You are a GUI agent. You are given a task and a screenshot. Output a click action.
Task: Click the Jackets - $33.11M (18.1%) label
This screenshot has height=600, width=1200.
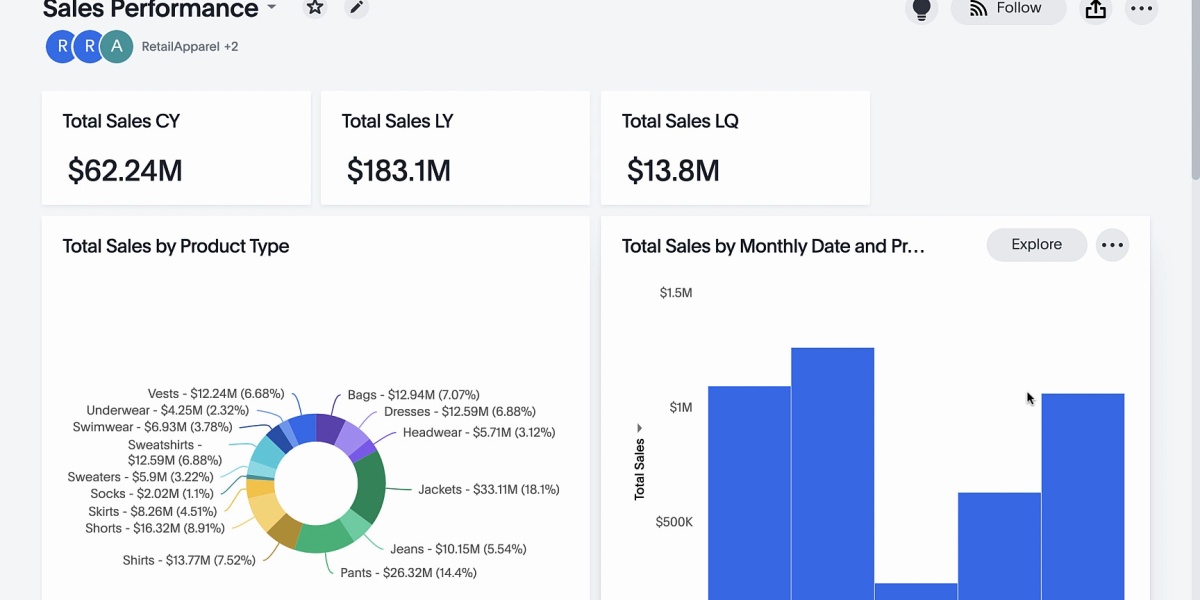(x=488, y=489)
